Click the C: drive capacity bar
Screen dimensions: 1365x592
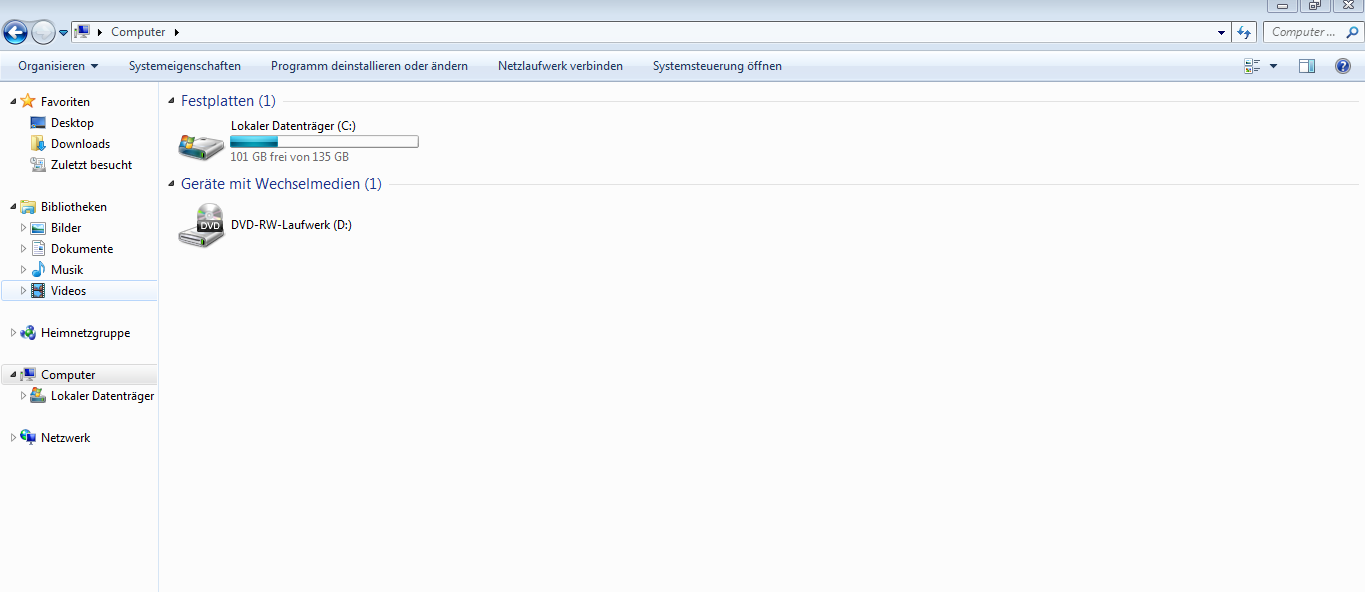tap(324, 142)
